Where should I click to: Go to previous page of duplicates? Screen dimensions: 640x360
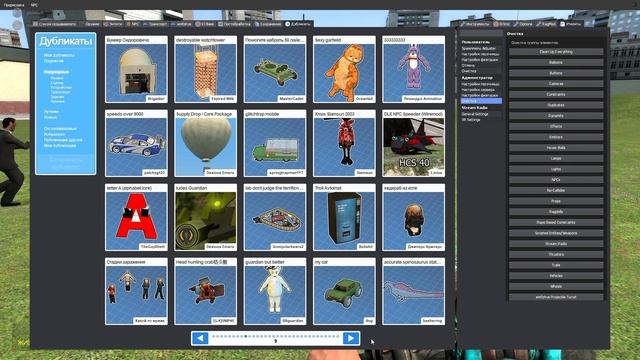[200, 338]
